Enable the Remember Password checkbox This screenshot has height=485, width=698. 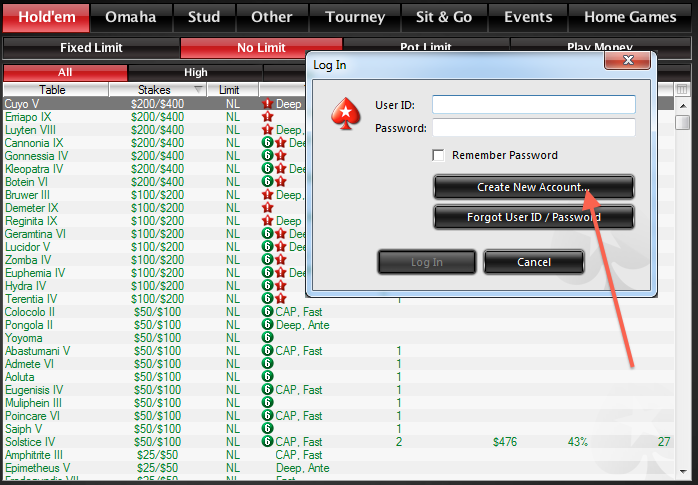click(438, 155)
